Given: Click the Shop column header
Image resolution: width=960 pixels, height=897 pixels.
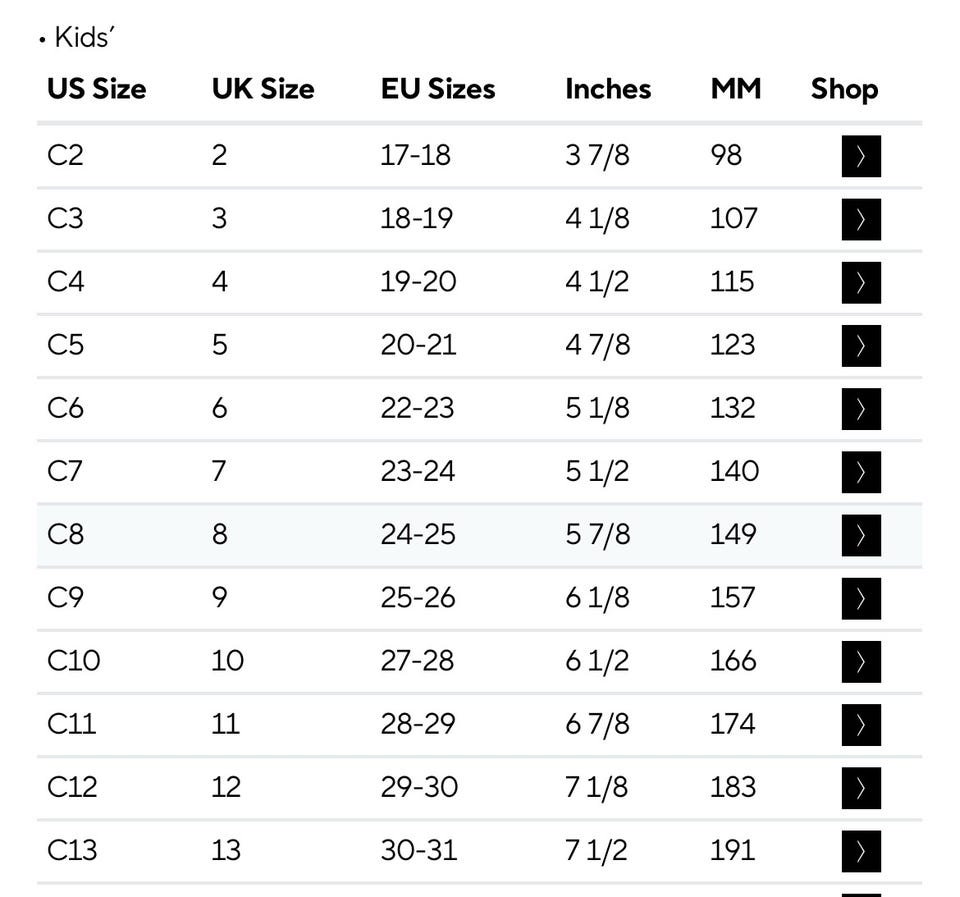Looking at the screenshot, I should pyautogui.click(x=845, y=89).
